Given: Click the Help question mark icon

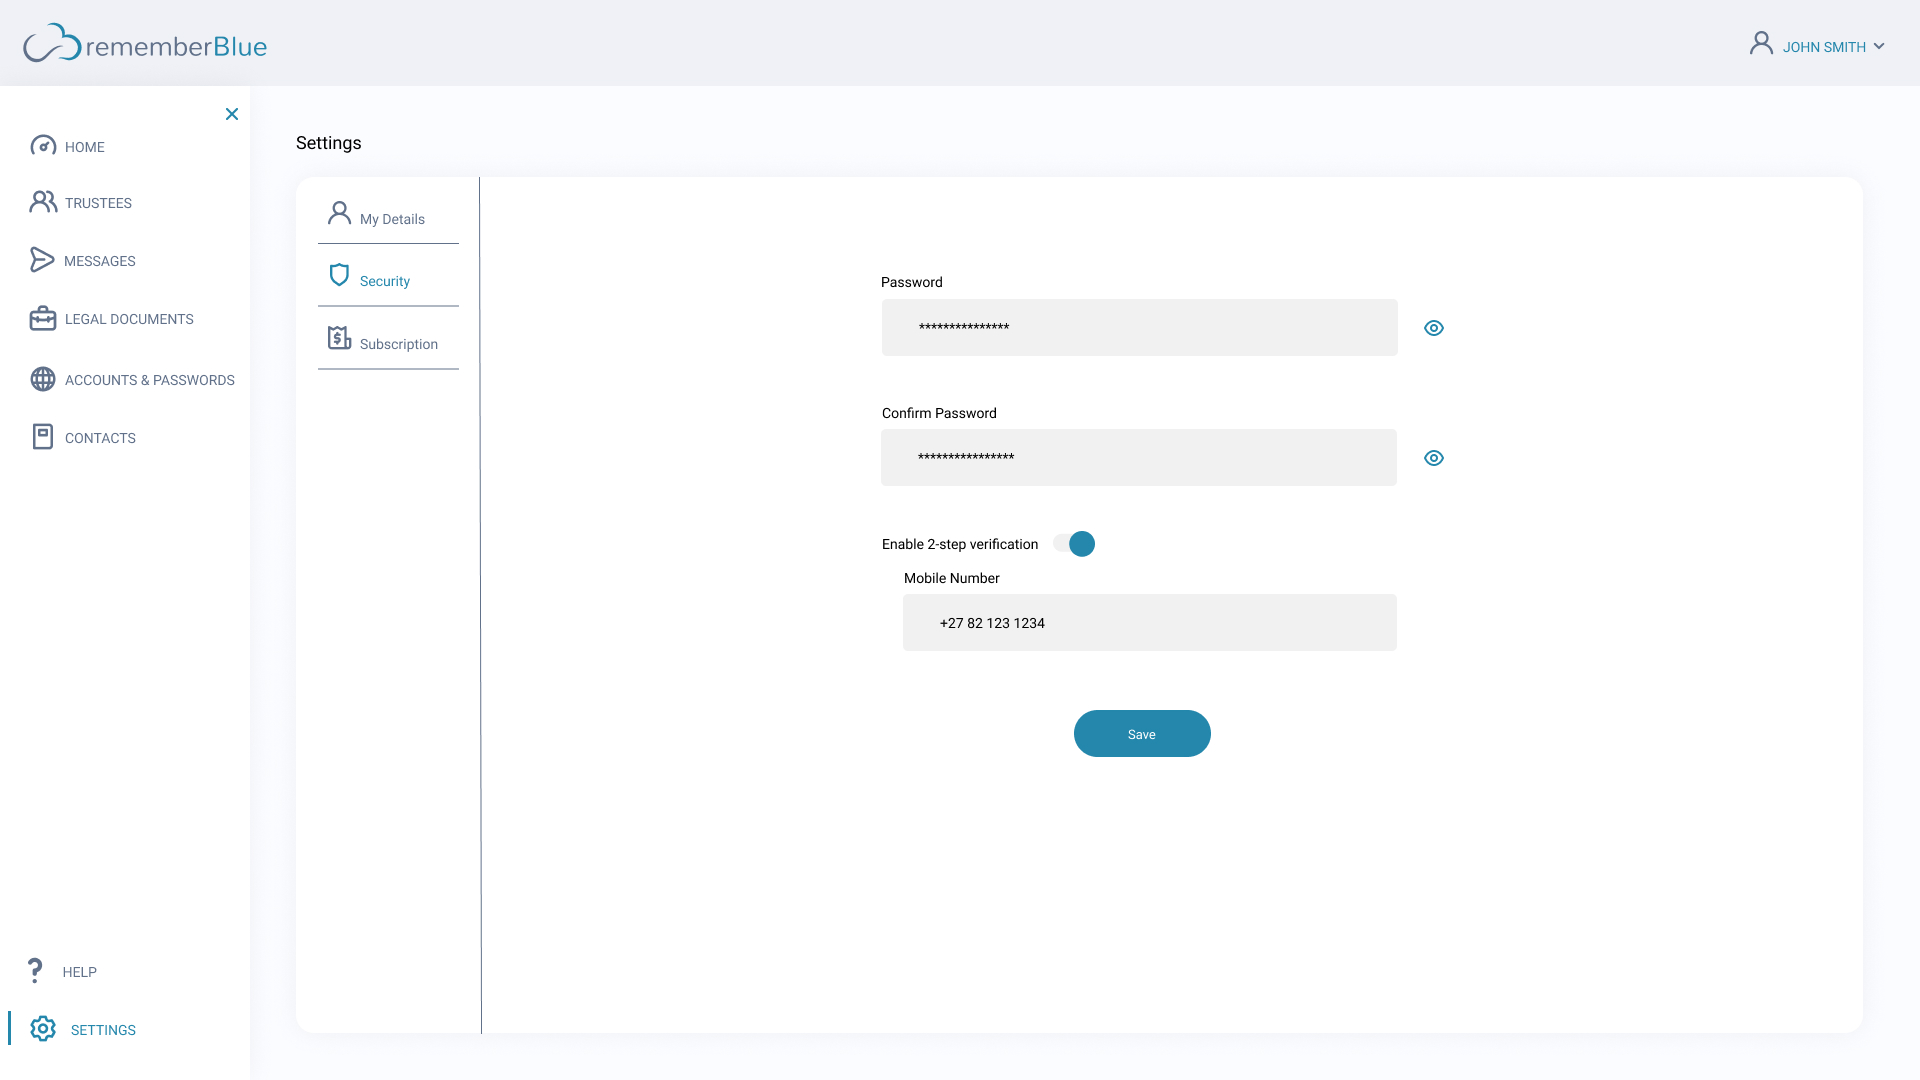Looking at the screenshot, I should (x=35, y=970).
